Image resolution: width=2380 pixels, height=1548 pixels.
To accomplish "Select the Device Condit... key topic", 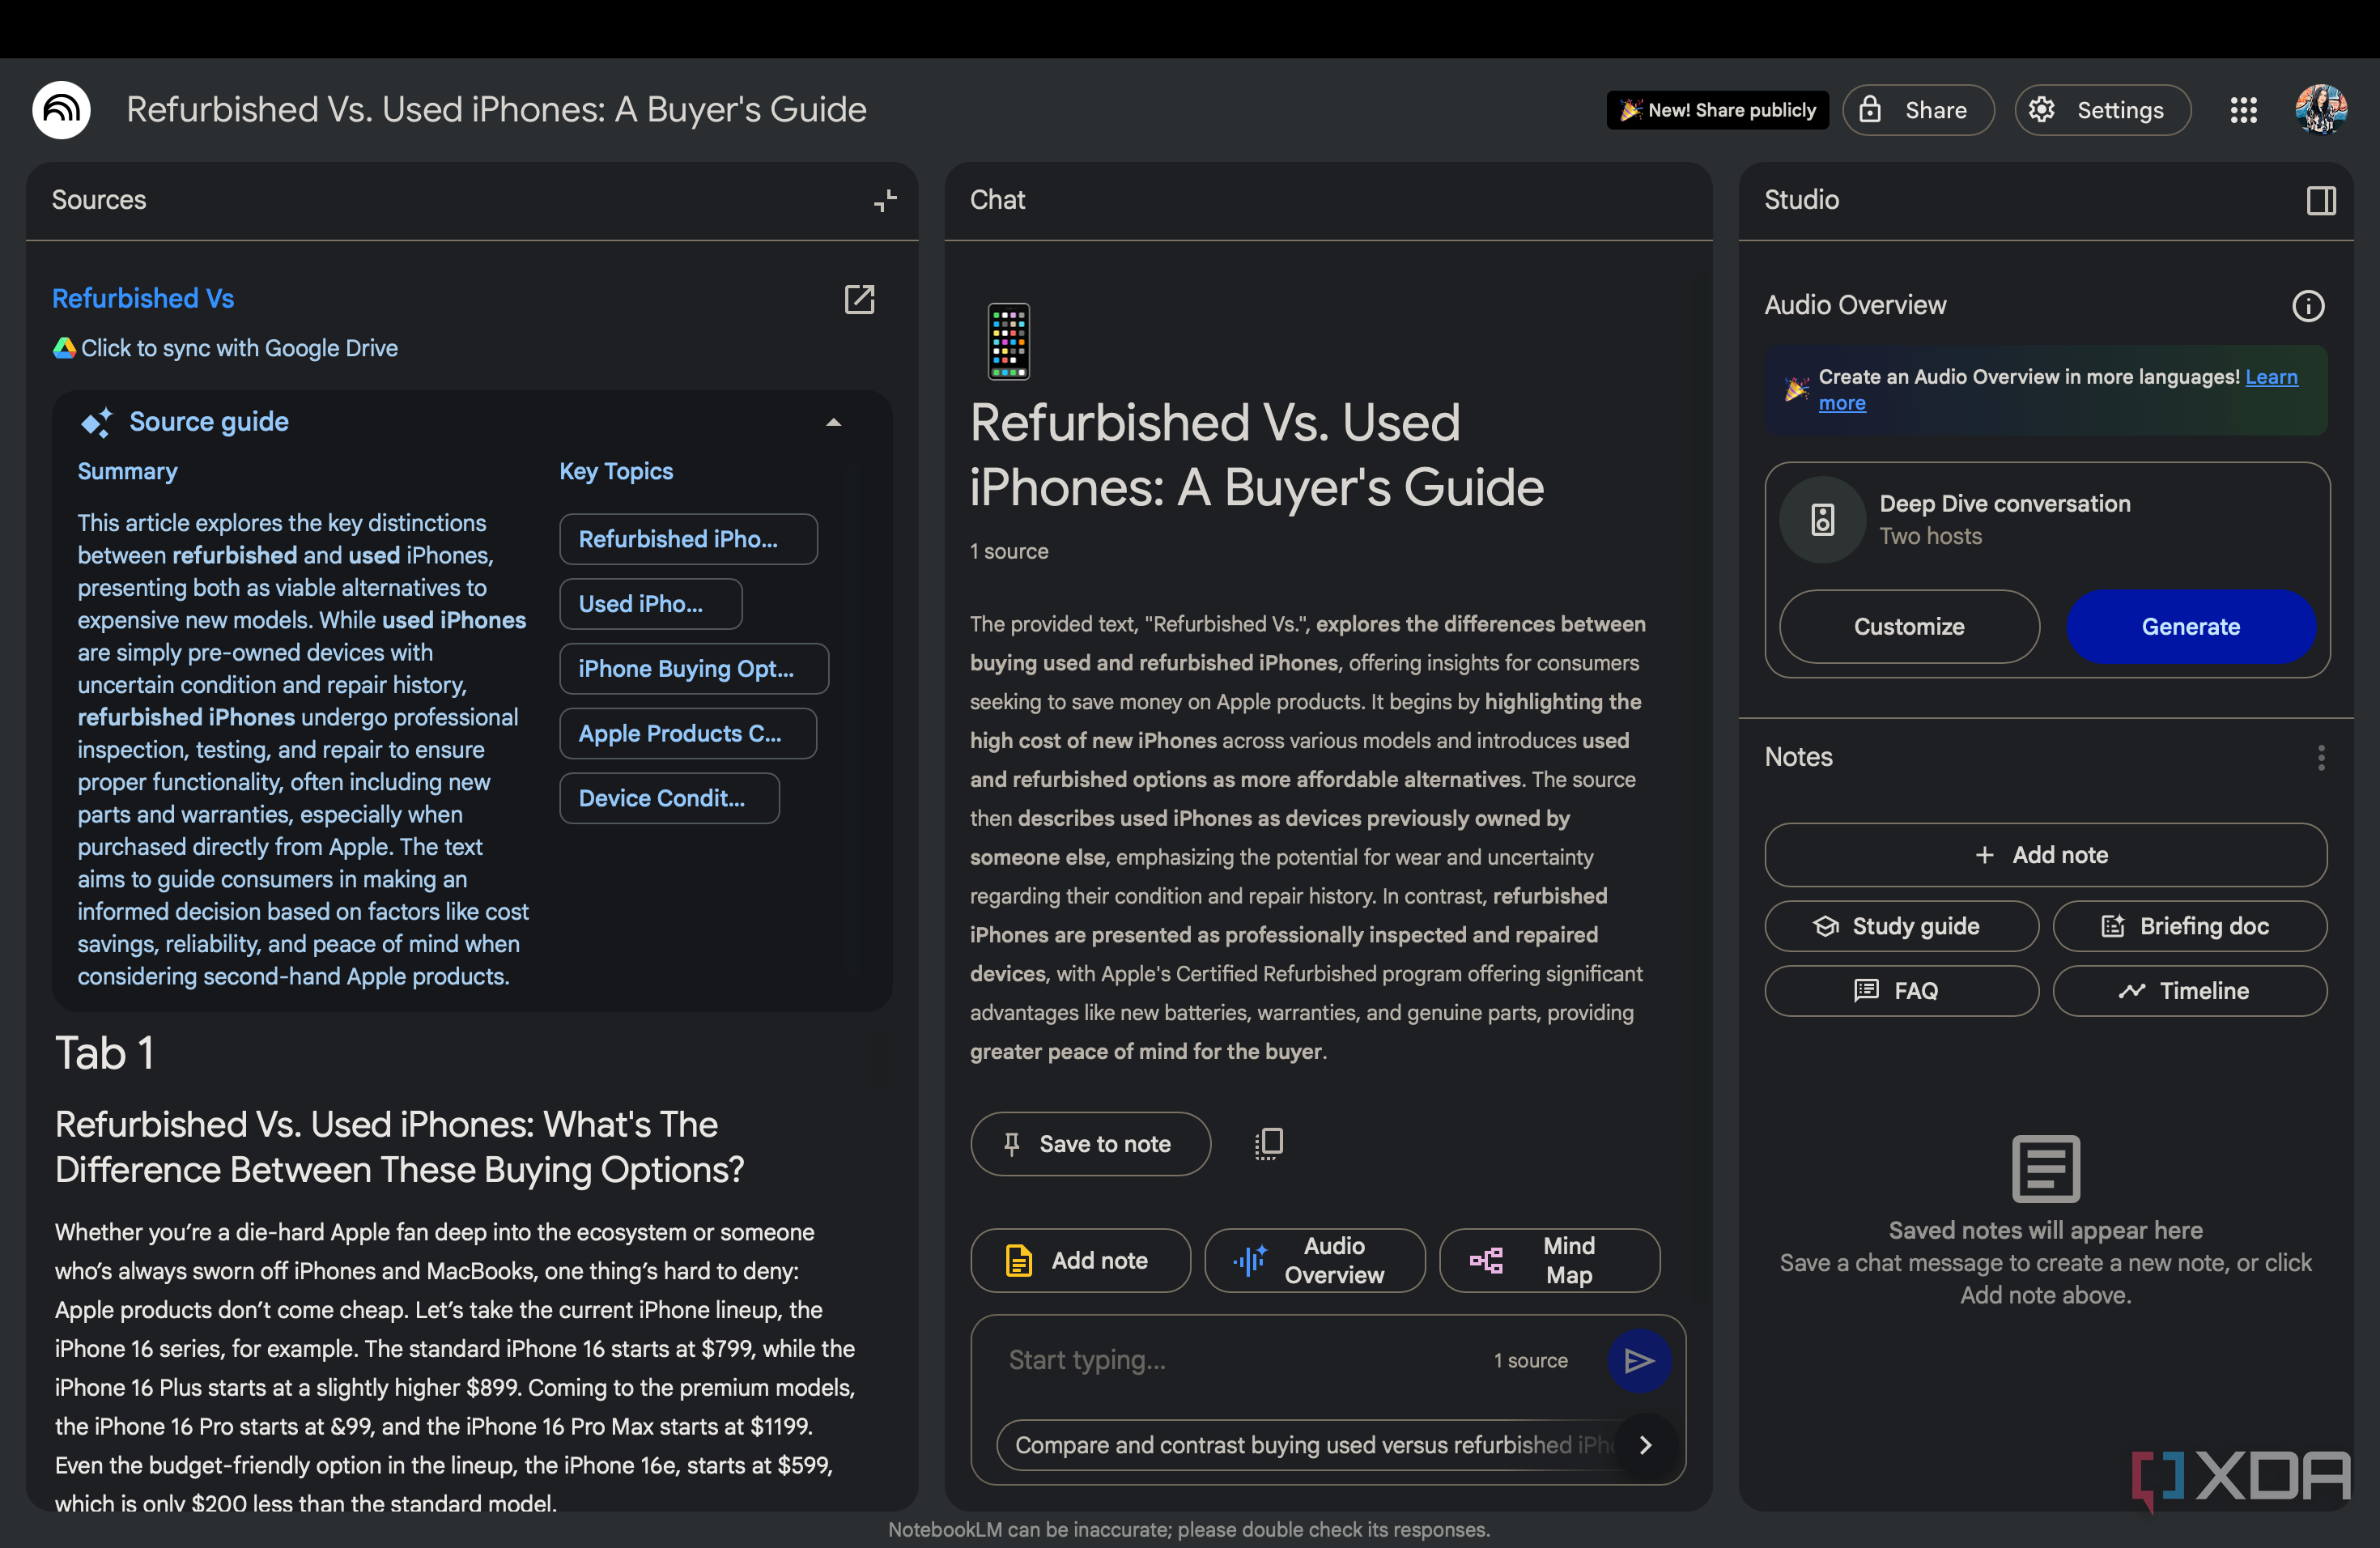I will pyautogui.click(x=669, y=798).
